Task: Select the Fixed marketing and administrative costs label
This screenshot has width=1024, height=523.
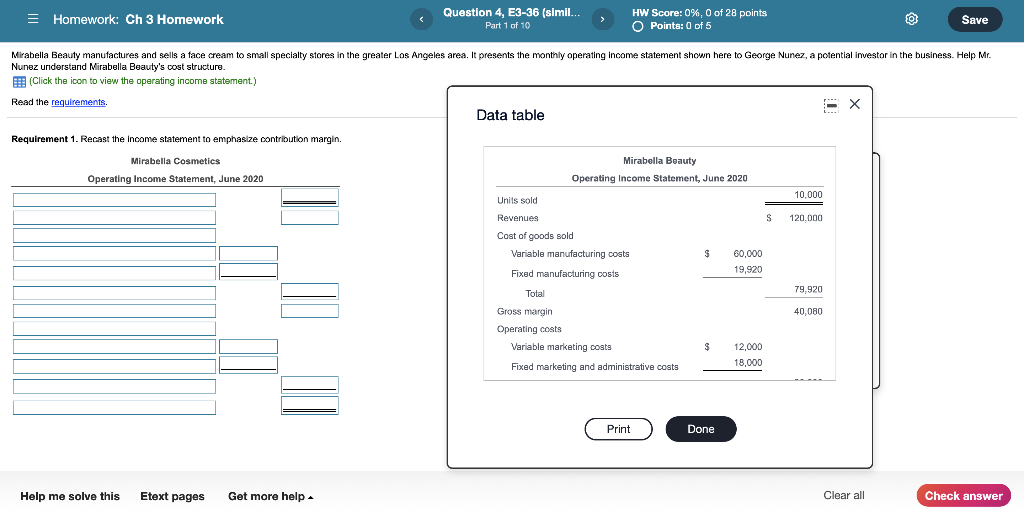Action: pos(594,367)
